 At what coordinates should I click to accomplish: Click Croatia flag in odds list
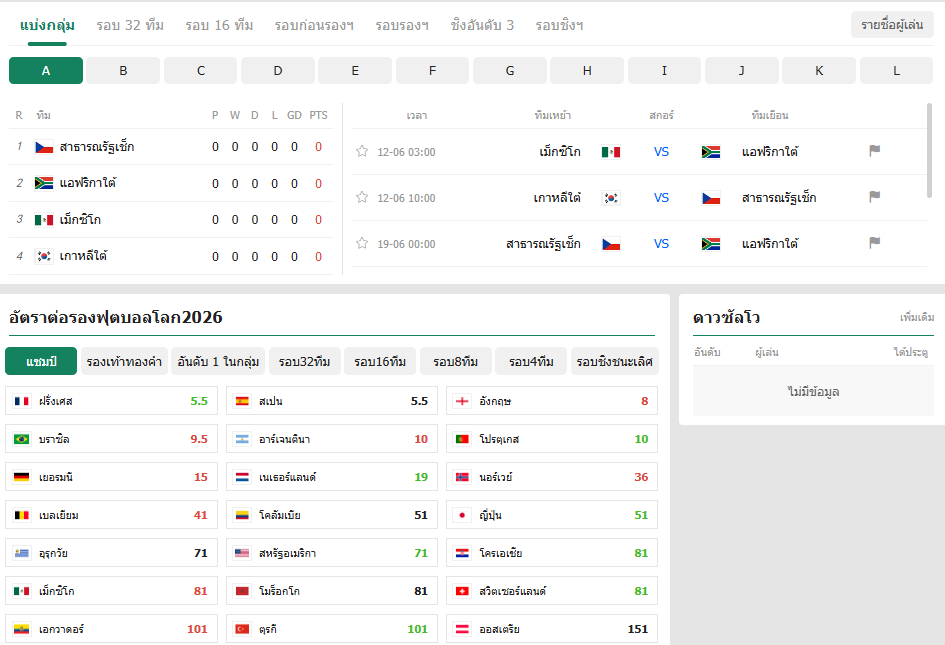(x=462, y=553)
